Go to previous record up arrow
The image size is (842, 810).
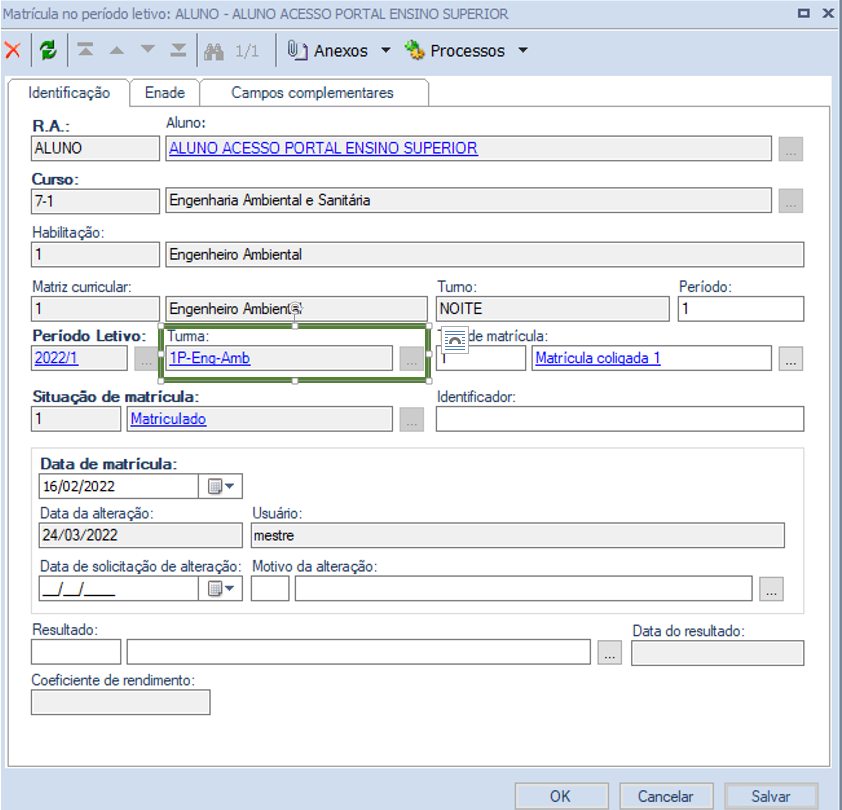[x=117, y=50]
